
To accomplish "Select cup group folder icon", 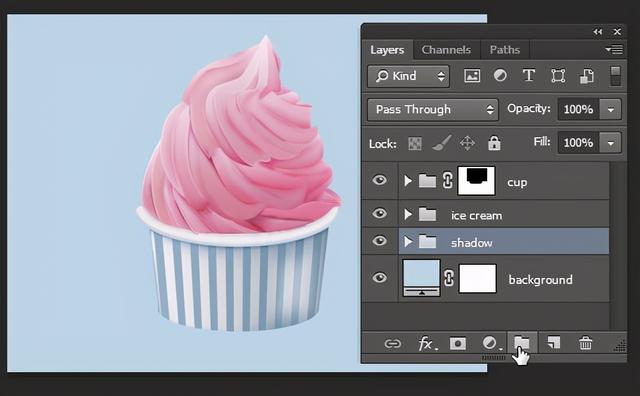I will click(x=427, y=180).
